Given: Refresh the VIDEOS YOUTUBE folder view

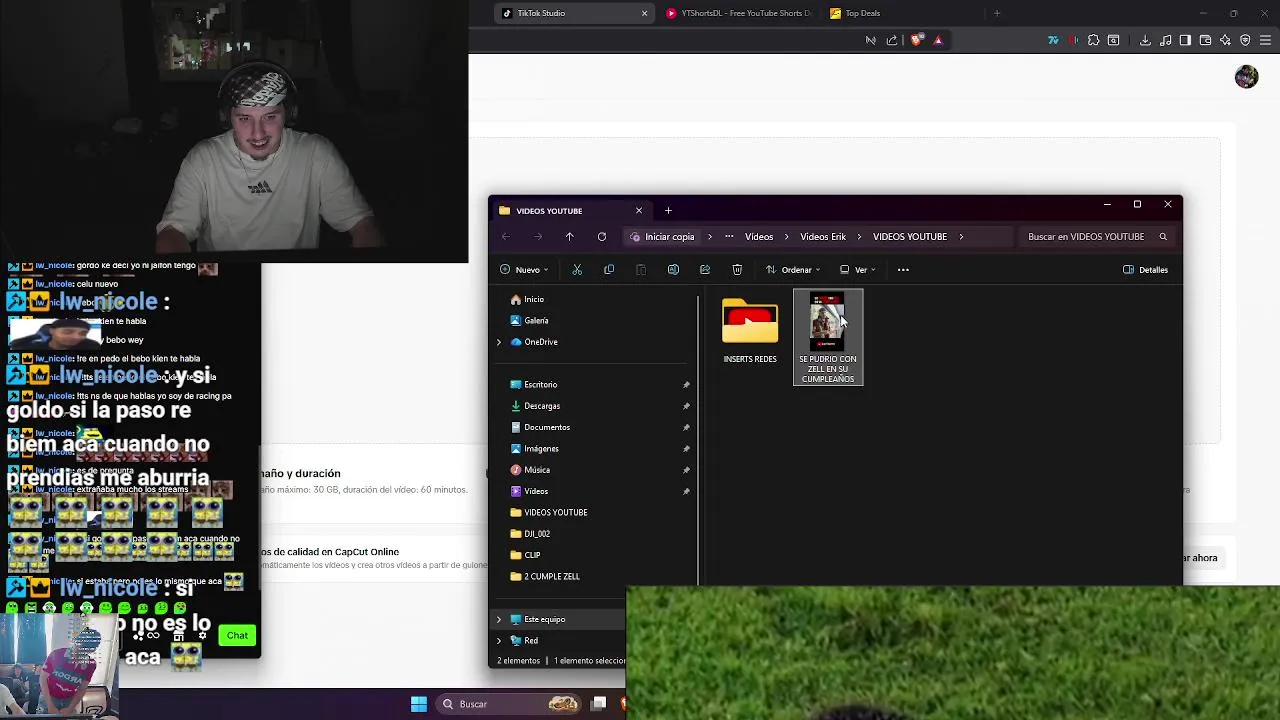Looking at the screenshot, I should point(602,237).
